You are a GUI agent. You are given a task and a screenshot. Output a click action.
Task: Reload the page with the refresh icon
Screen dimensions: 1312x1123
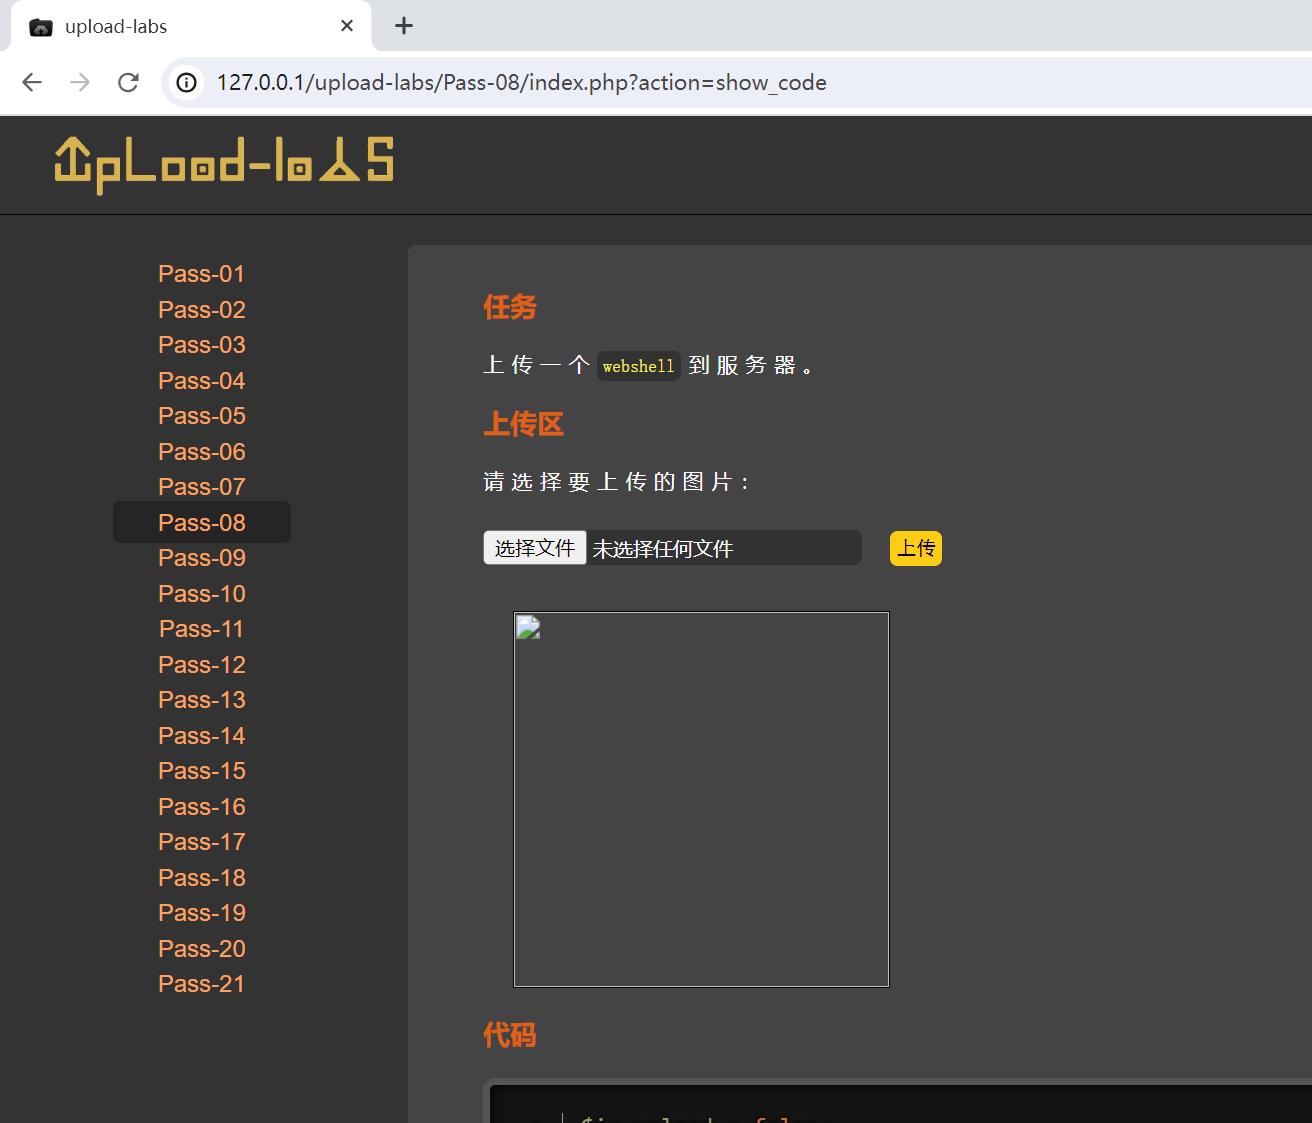(x=128, y=82)
